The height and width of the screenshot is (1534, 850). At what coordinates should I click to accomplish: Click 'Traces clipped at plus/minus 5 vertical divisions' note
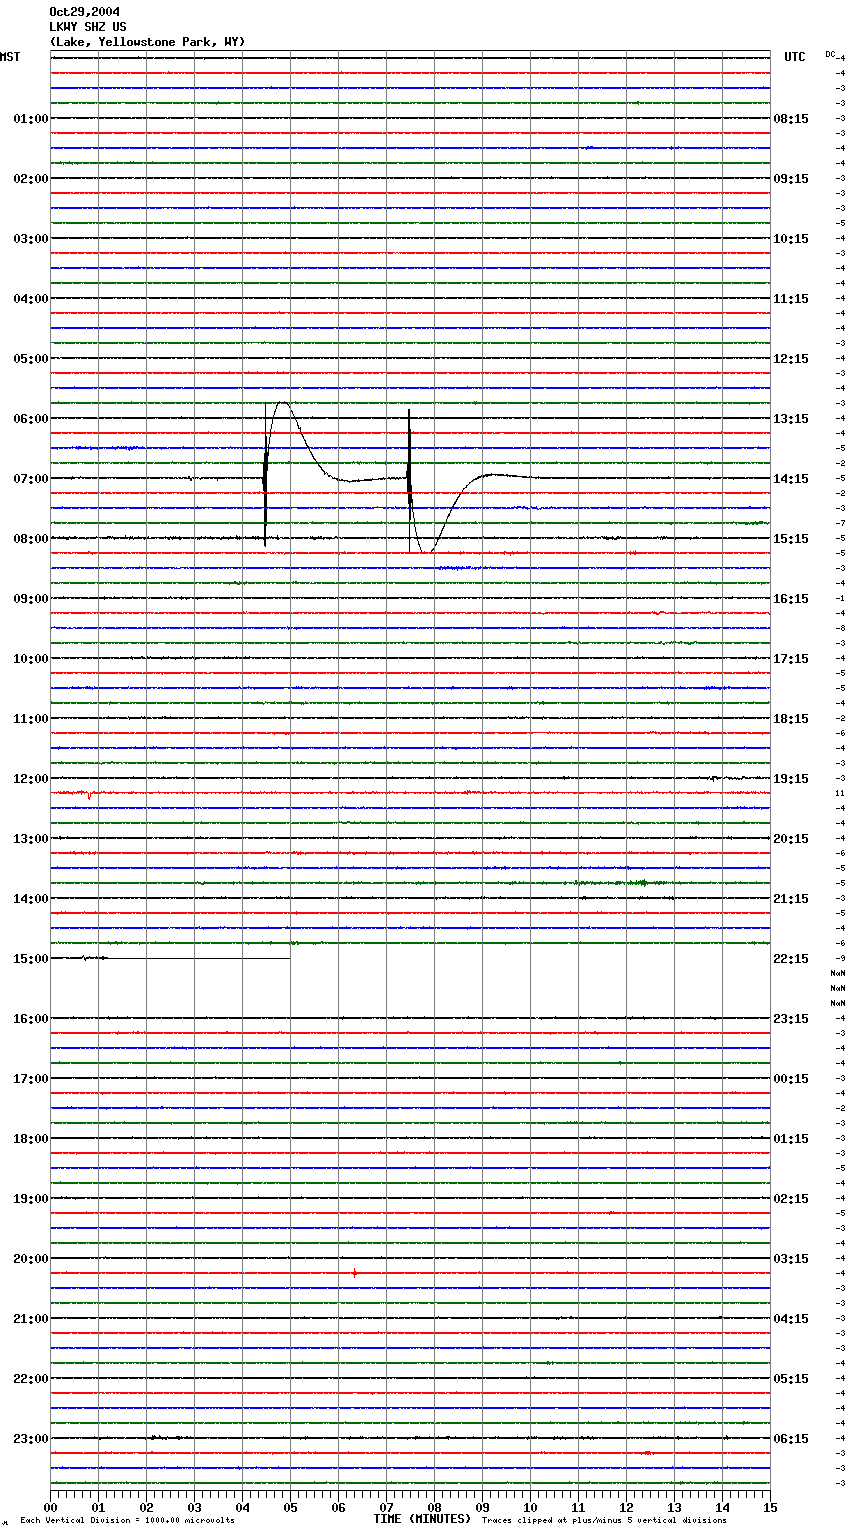pos(604,1521)
